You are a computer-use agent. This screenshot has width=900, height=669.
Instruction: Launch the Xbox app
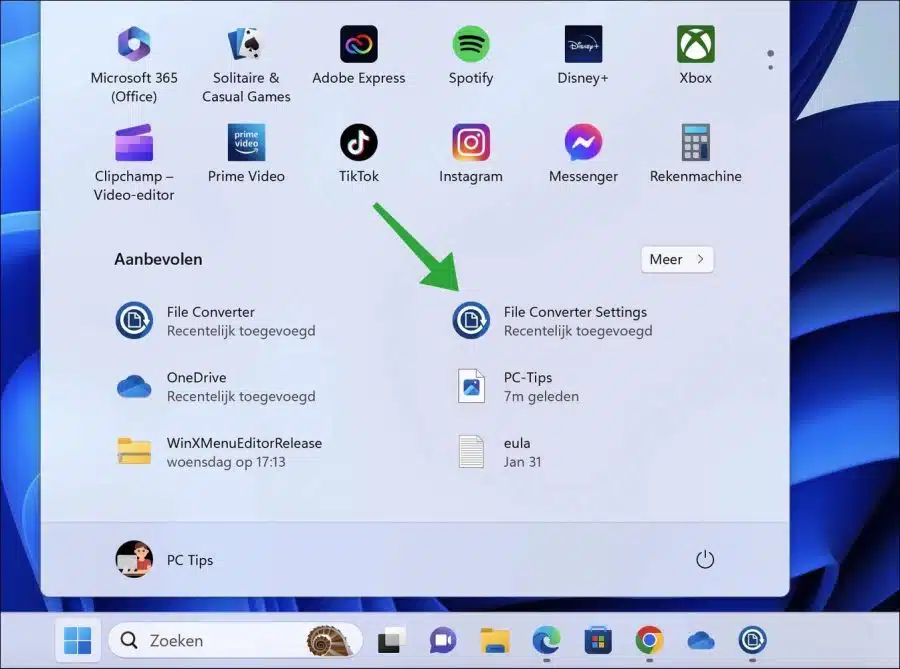click(695, 55)
